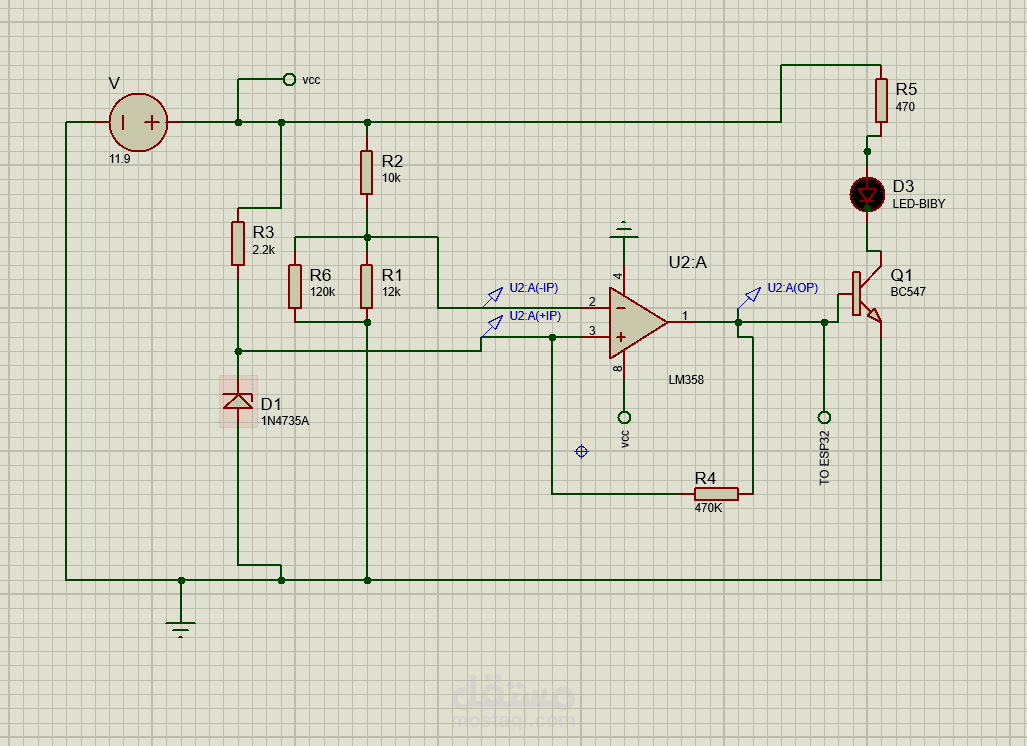Select voltage probe U2:A(+IP) arrow
The height and width of the screenshot is (746, 1027).
pos(493,326)
